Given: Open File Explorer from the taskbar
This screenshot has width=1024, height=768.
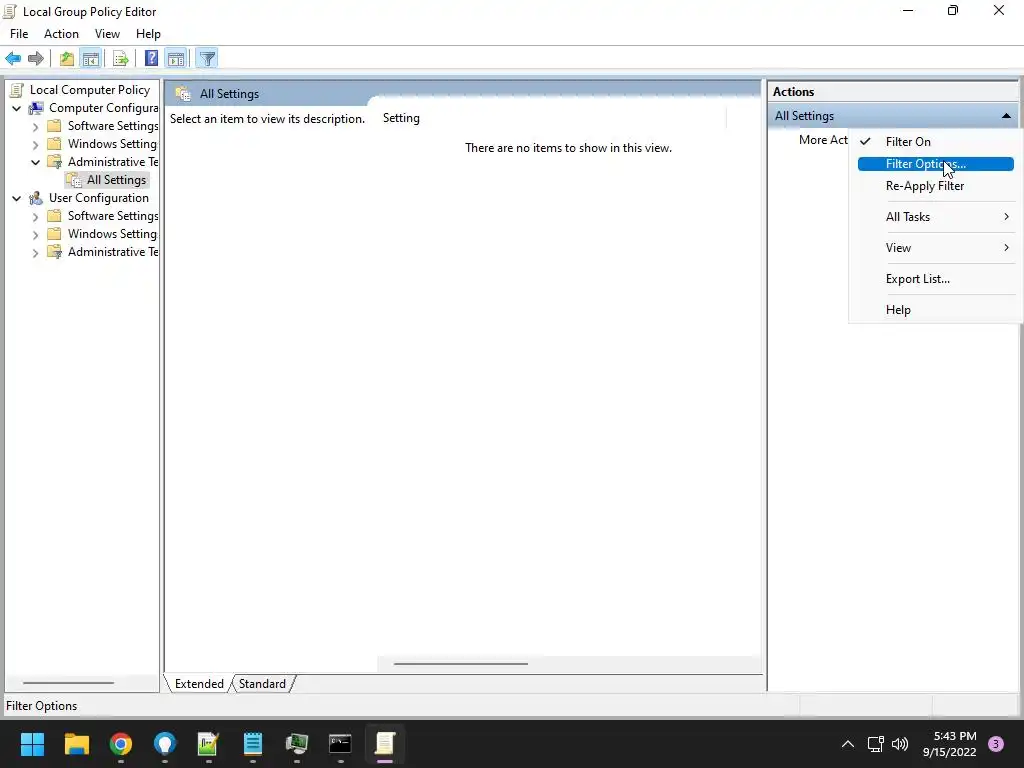Looking at the screenshot, I should 76,744.
